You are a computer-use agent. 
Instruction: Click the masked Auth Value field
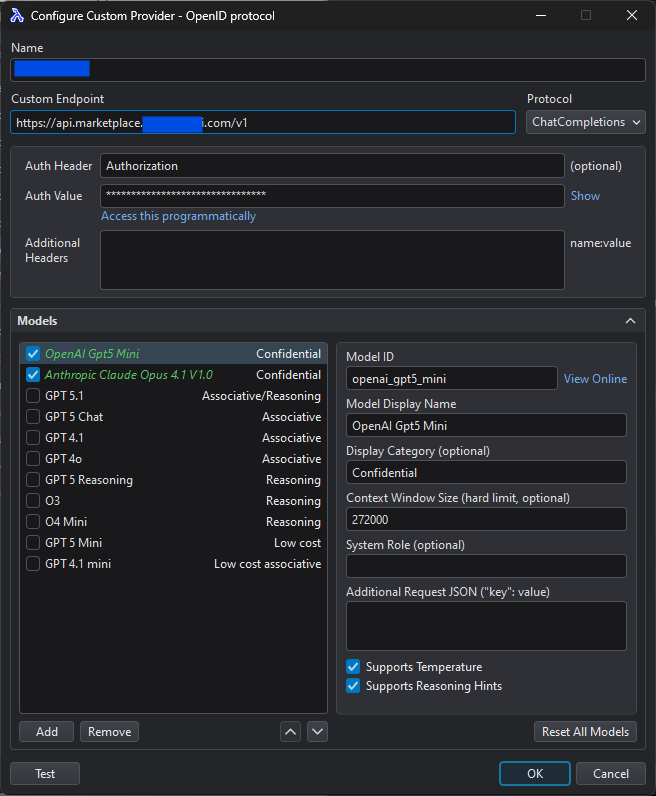pos(333,196)
